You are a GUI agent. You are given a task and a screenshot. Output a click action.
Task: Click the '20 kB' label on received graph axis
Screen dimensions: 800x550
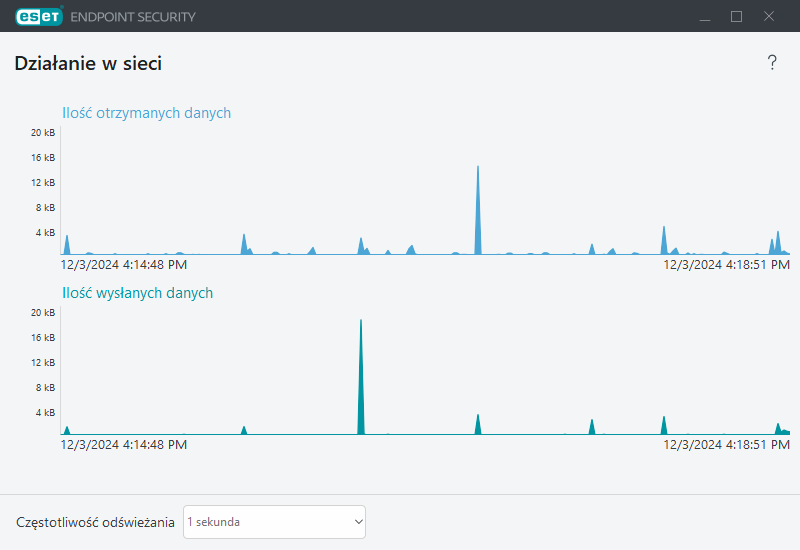pos(43,133)
